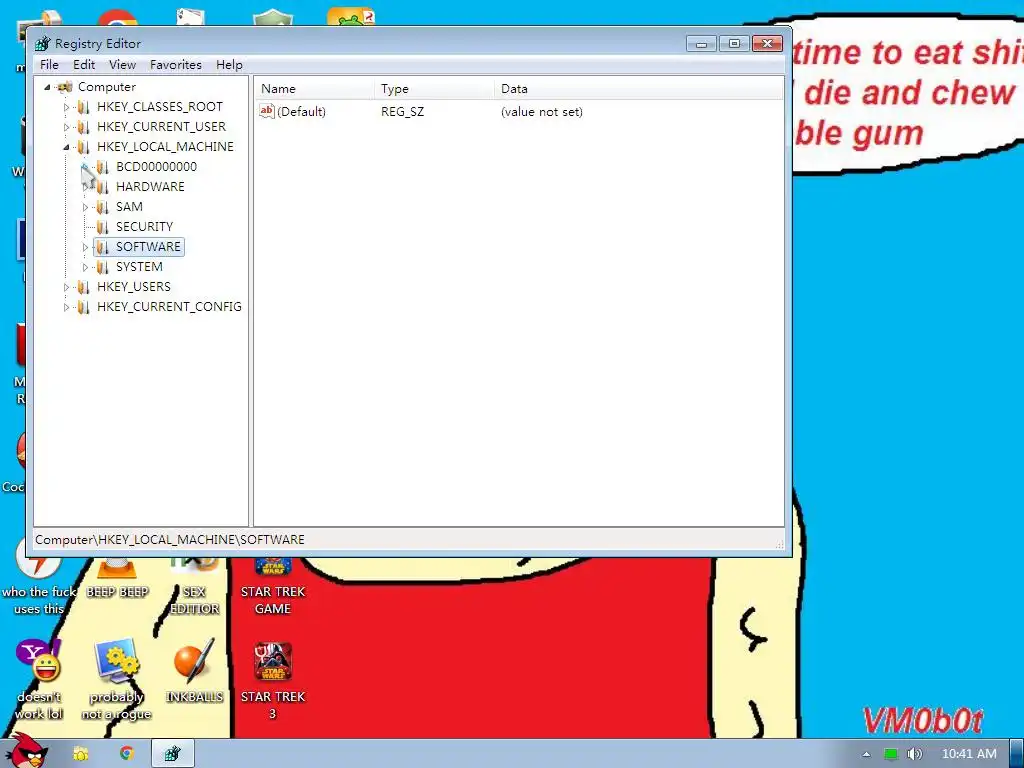Click the 10:41 AM clock
Viewport: 1024px width, 768px height.
coord(969,754)
